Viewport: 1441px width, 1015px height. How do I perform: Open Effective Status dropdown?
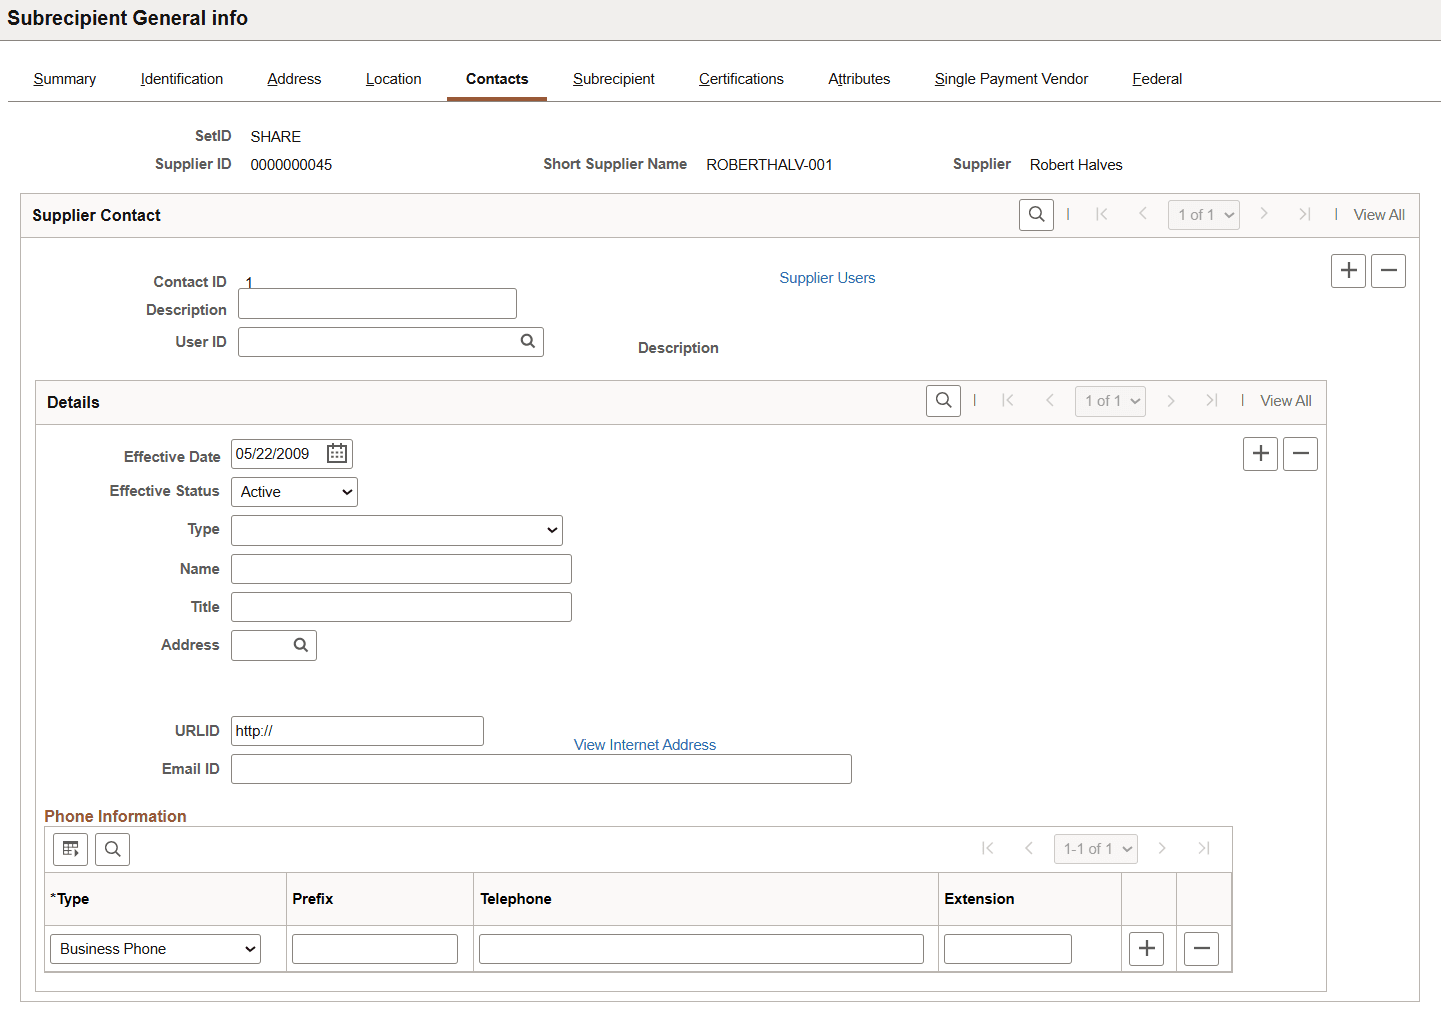[x=294, y=492]
